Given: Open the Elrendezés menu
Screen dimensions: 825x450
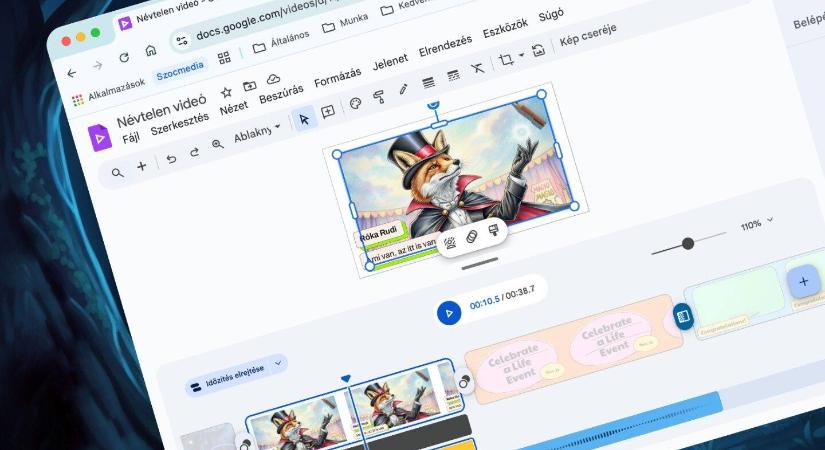Looking at the screenshot, I should [x=445, y=47].
